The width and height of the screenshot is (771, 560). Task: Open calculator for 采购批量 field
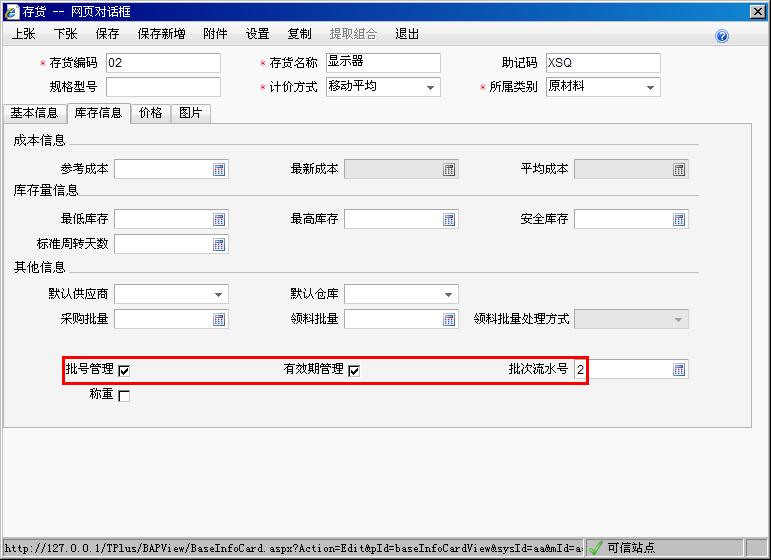pyautogui.click(x=219, y=320)
